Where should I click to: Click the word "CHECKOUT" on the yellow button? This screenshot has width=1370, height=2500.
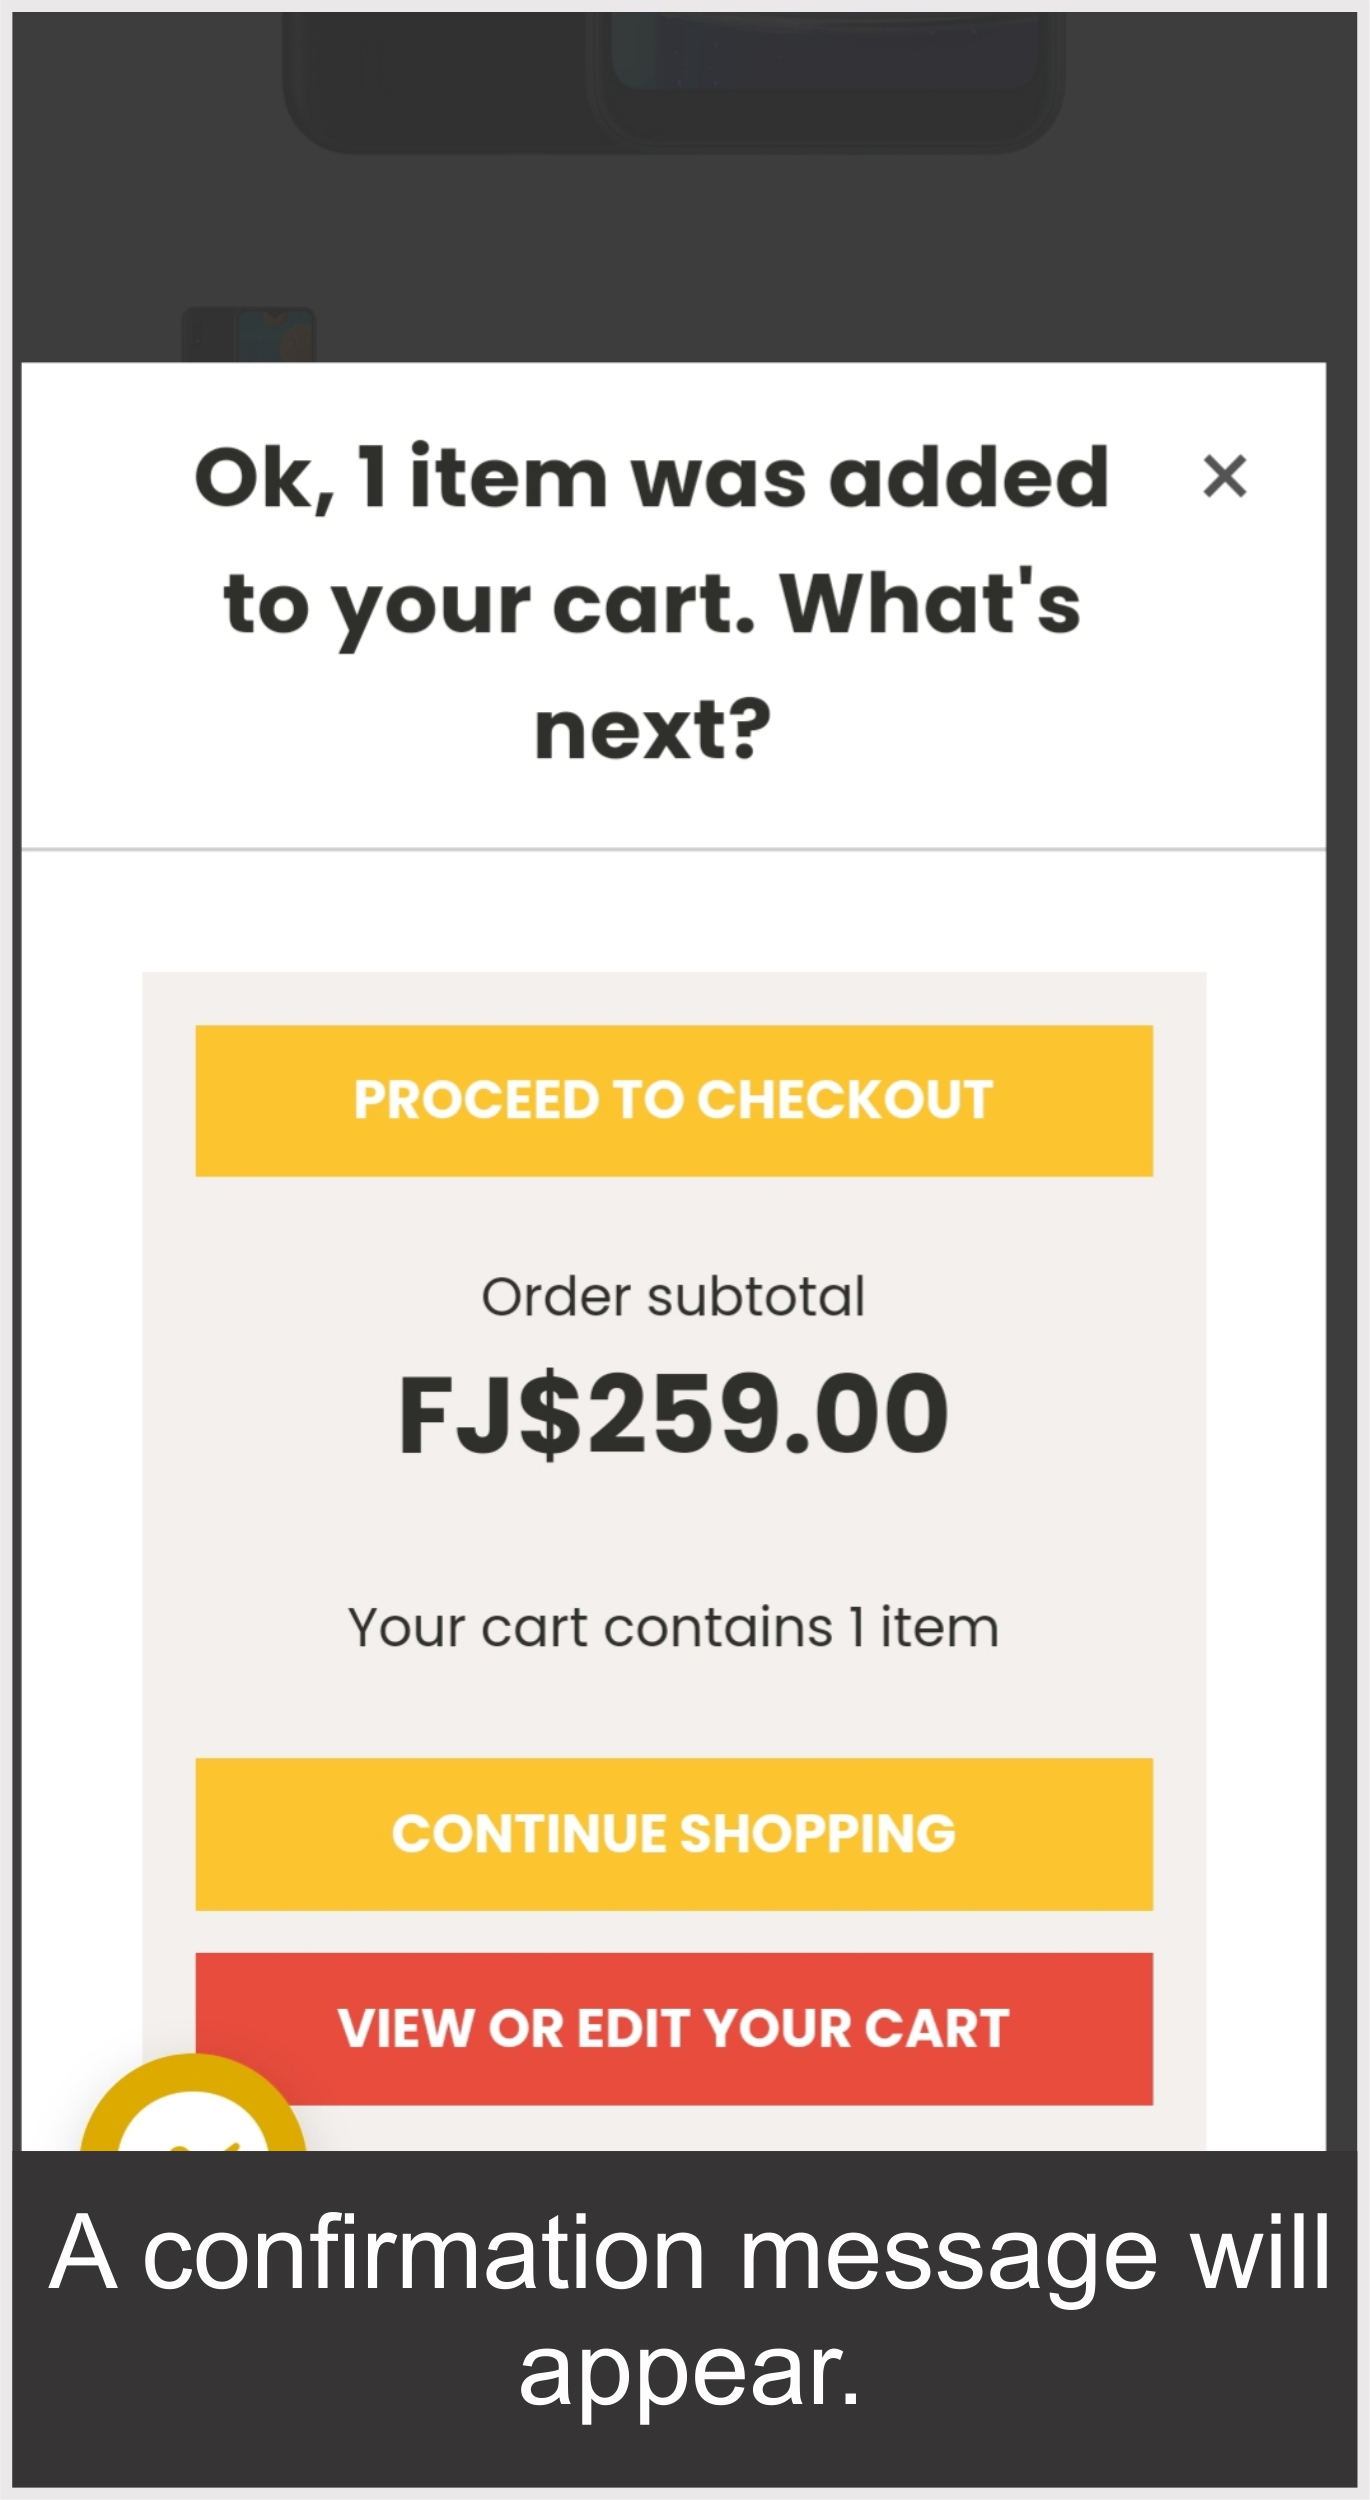click(845, 1100)
